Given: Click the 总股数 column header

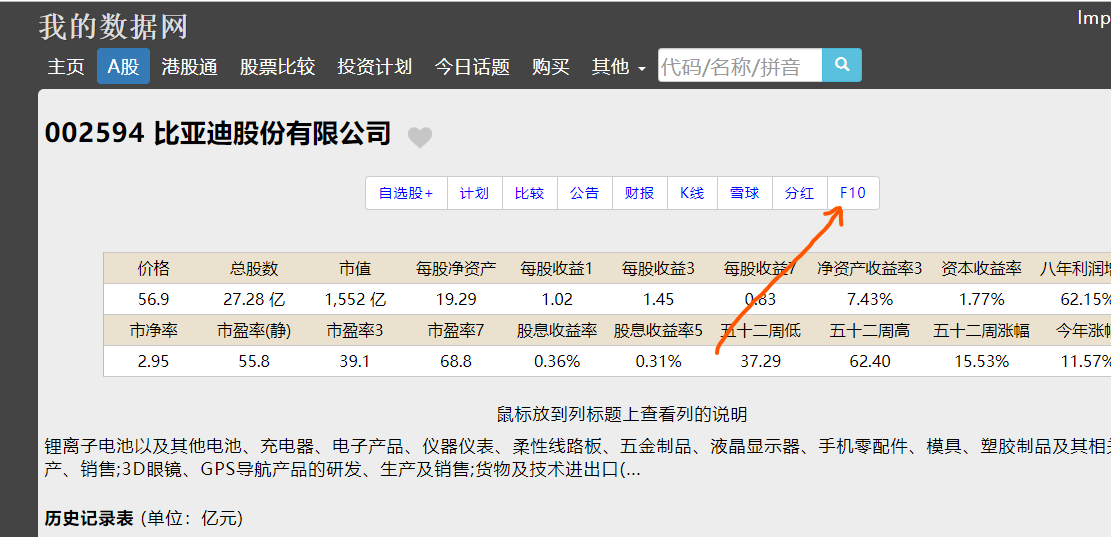Looking at the screenshot, I should pyautogui.click(x=254, y=268).
